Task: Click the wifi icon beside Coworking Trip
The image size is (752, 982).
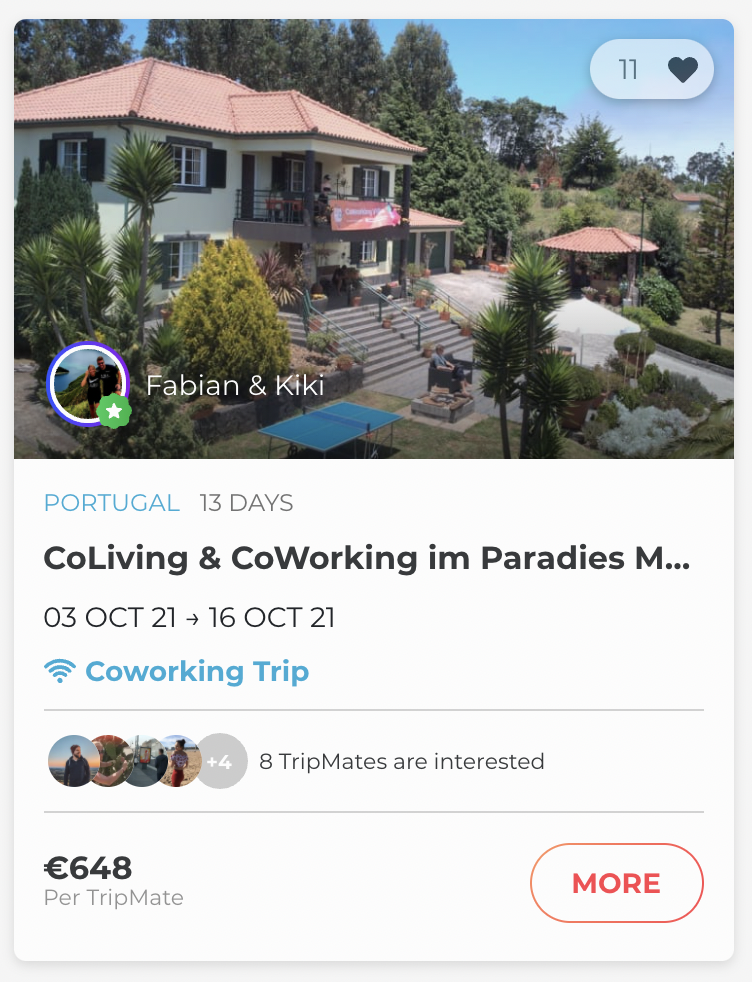Action: [x=60, y=671]
